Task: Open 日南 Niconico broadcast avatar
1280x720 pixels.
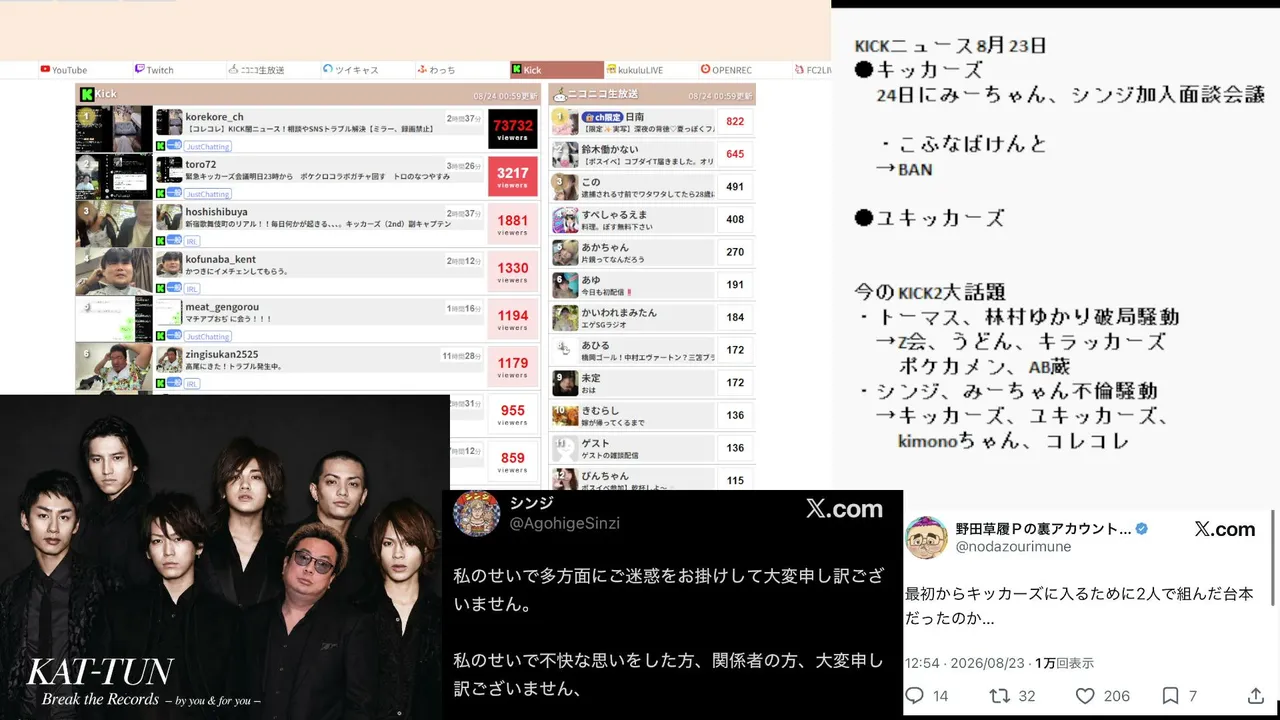Action: [x=566, y=122]
